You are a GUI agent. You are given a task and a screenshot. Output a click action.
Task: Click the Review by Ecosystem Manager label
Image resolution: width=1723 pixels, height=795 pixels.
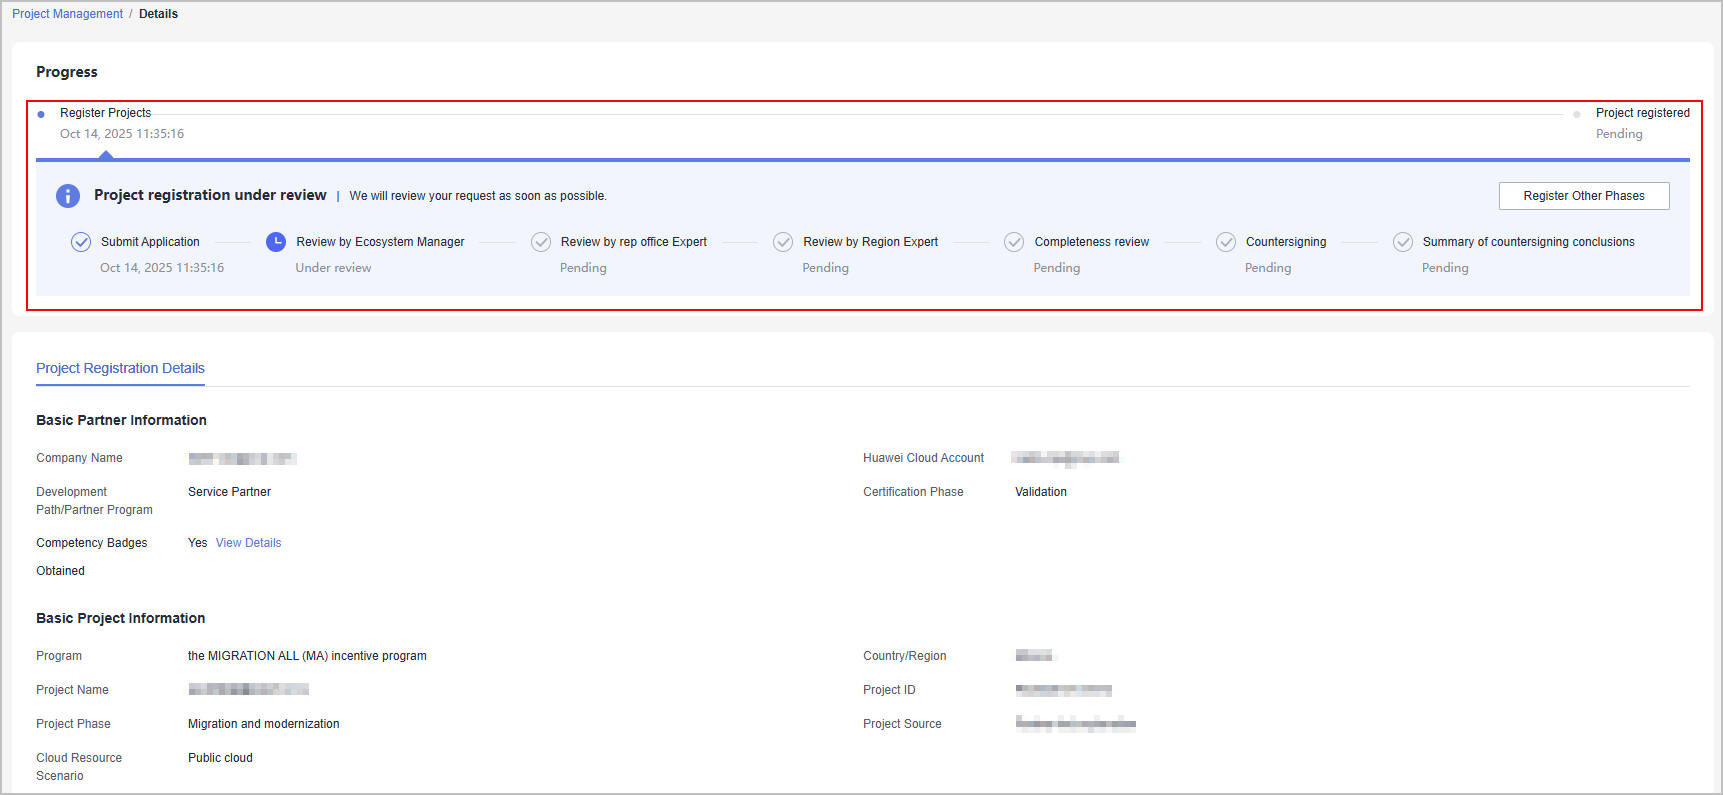(380, 242)
